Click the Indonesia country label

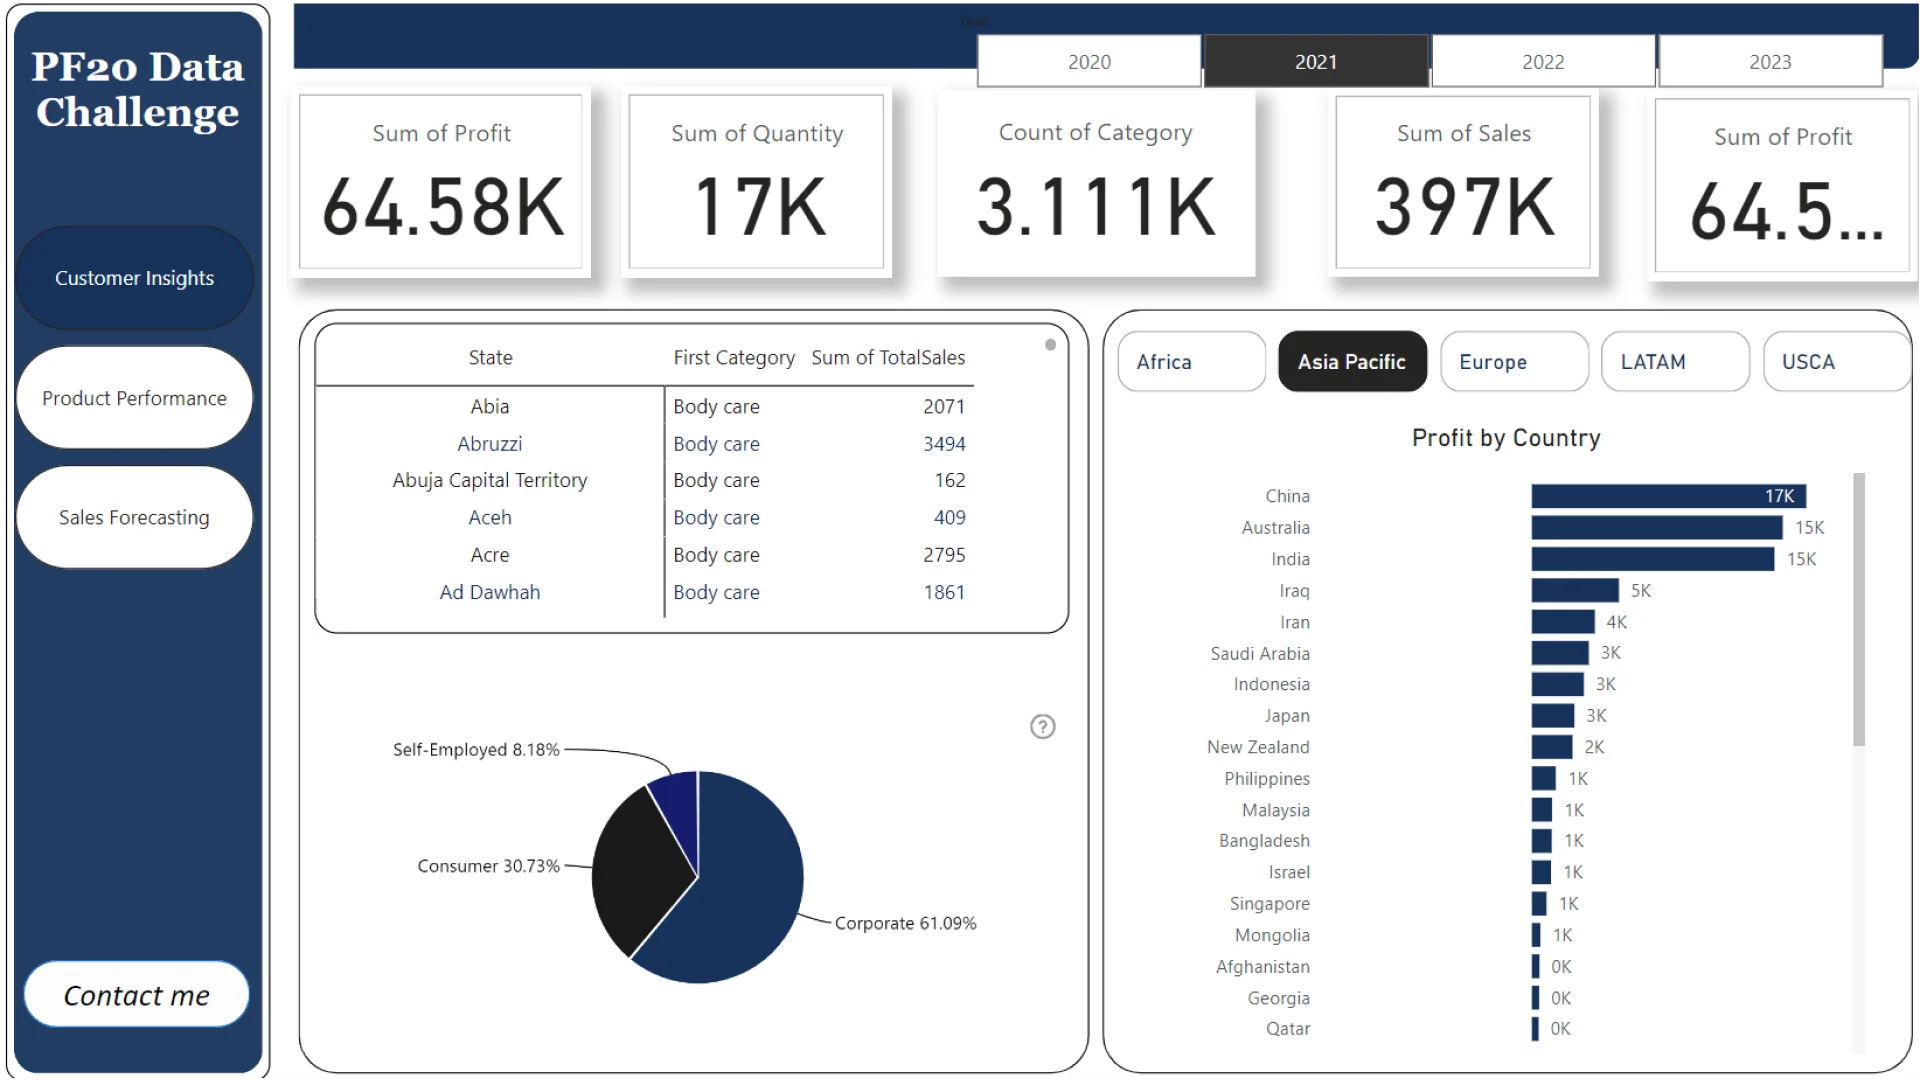point(1271,685)
